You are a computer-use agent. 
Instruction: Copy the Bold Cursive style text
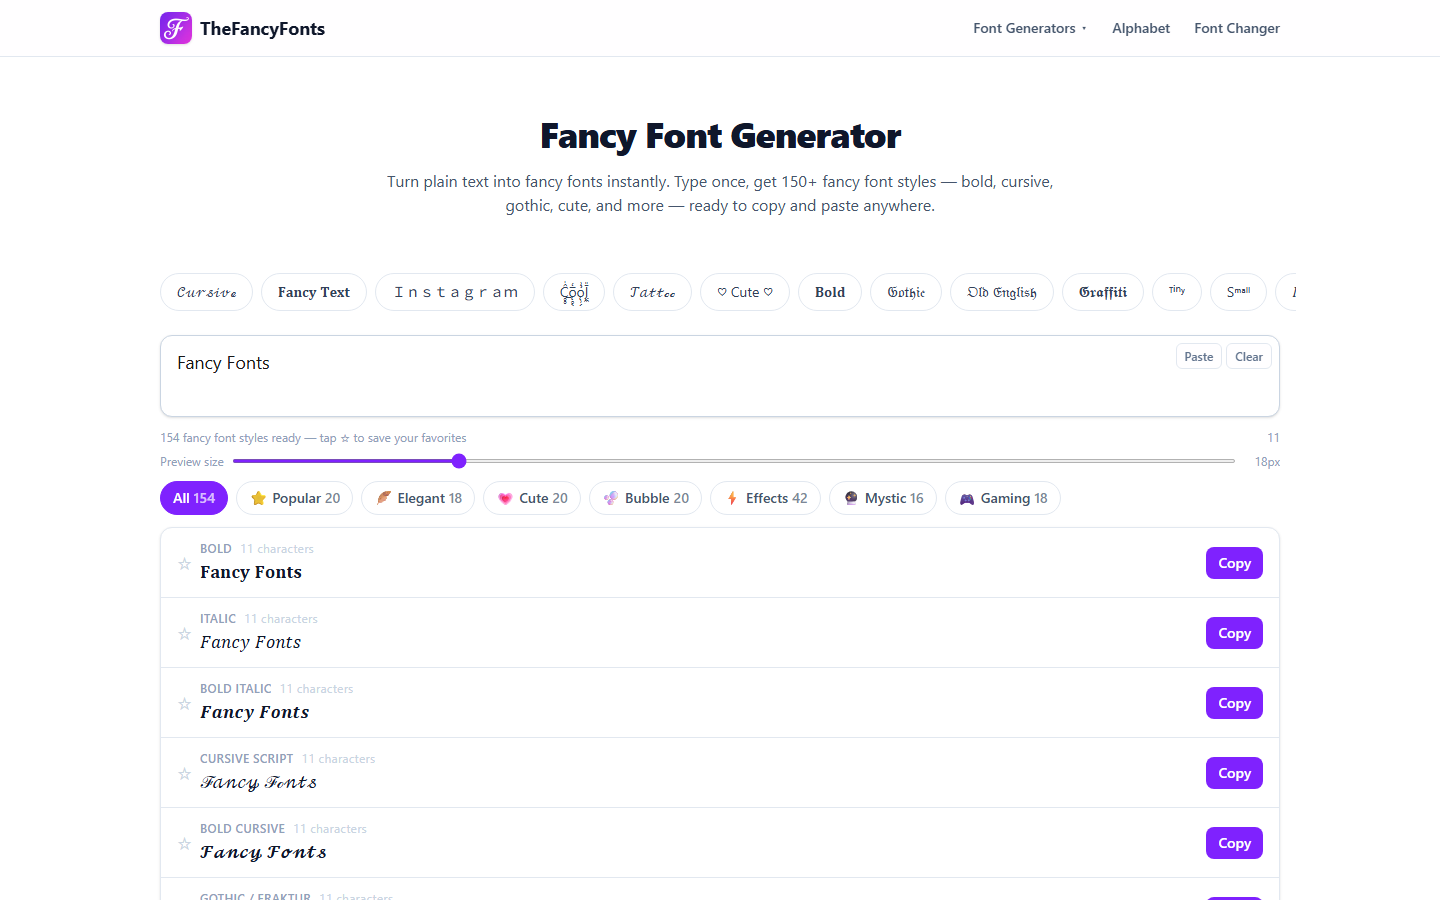(x=1234, y=843)
